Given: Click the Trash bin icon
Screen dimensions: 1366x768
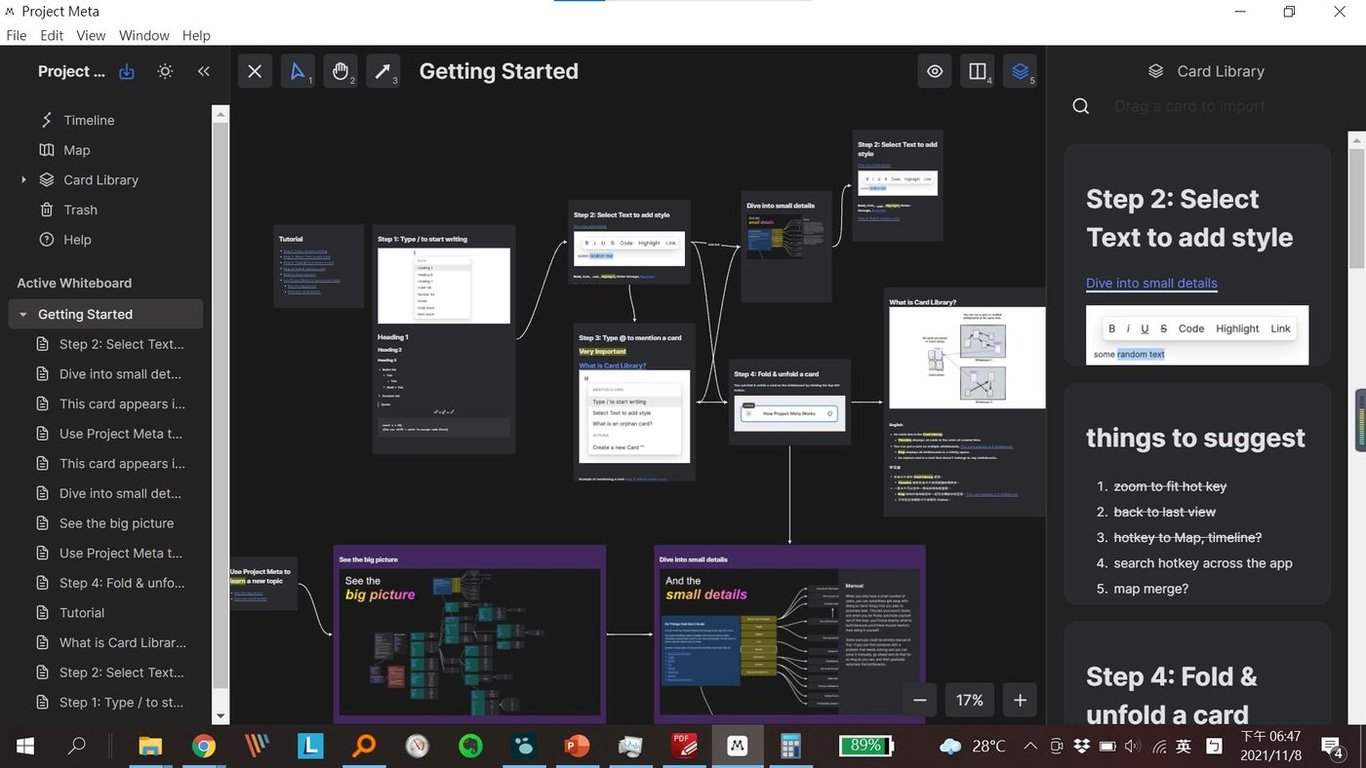Looking at the screenshot, I should [46, 210].
